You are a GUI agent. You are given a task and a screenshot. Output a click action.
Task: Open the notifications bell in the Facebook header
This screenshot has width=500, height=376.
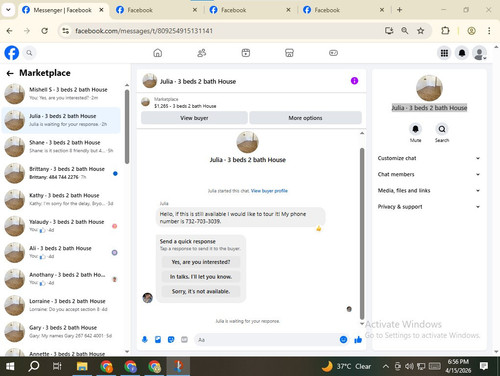pos(462,53)
